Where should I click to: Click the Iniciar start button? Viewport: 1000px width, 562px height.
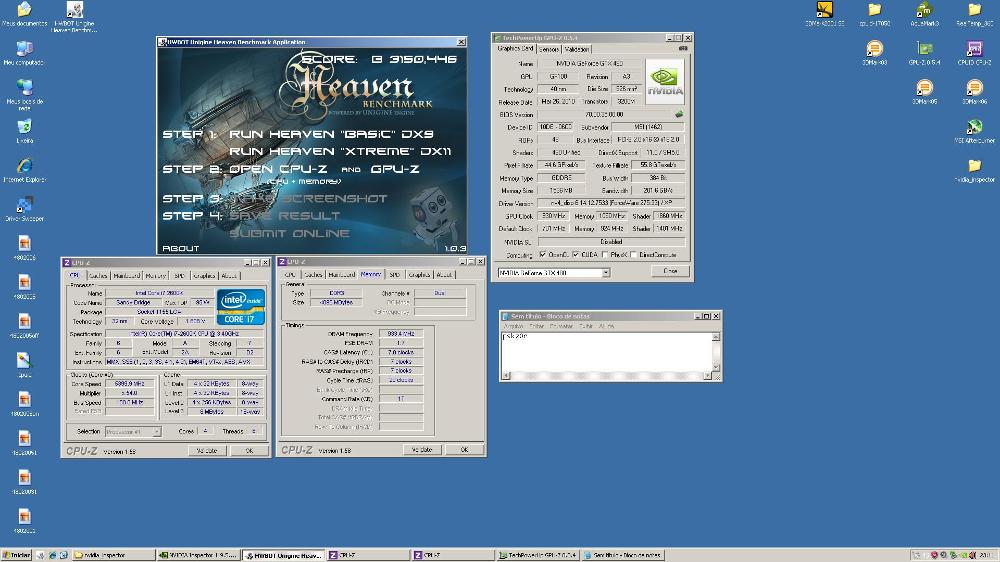[x=16, y=555]
